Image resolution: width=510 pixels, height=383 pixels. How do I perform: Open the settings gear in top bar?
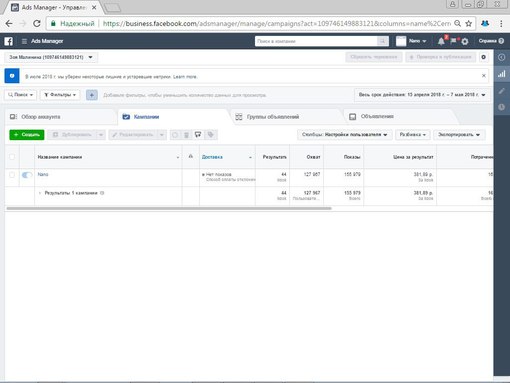tap(465, 41)
